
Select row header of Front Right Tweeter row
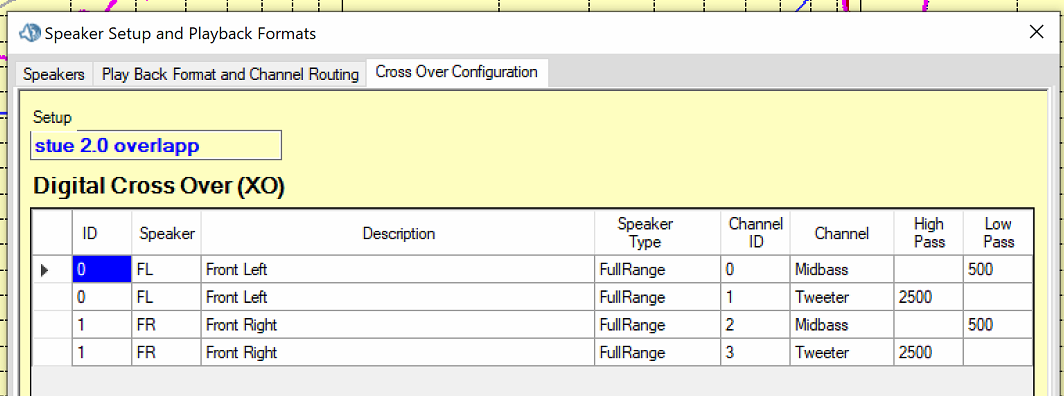[x=52, y=353]
